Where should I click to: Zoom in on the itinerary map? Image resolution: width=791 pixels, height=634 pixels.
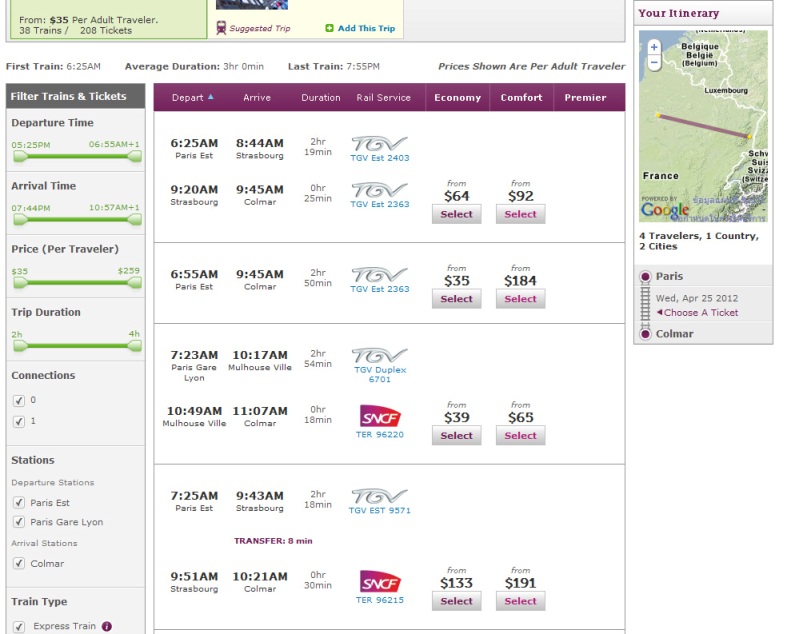point(654,47)
